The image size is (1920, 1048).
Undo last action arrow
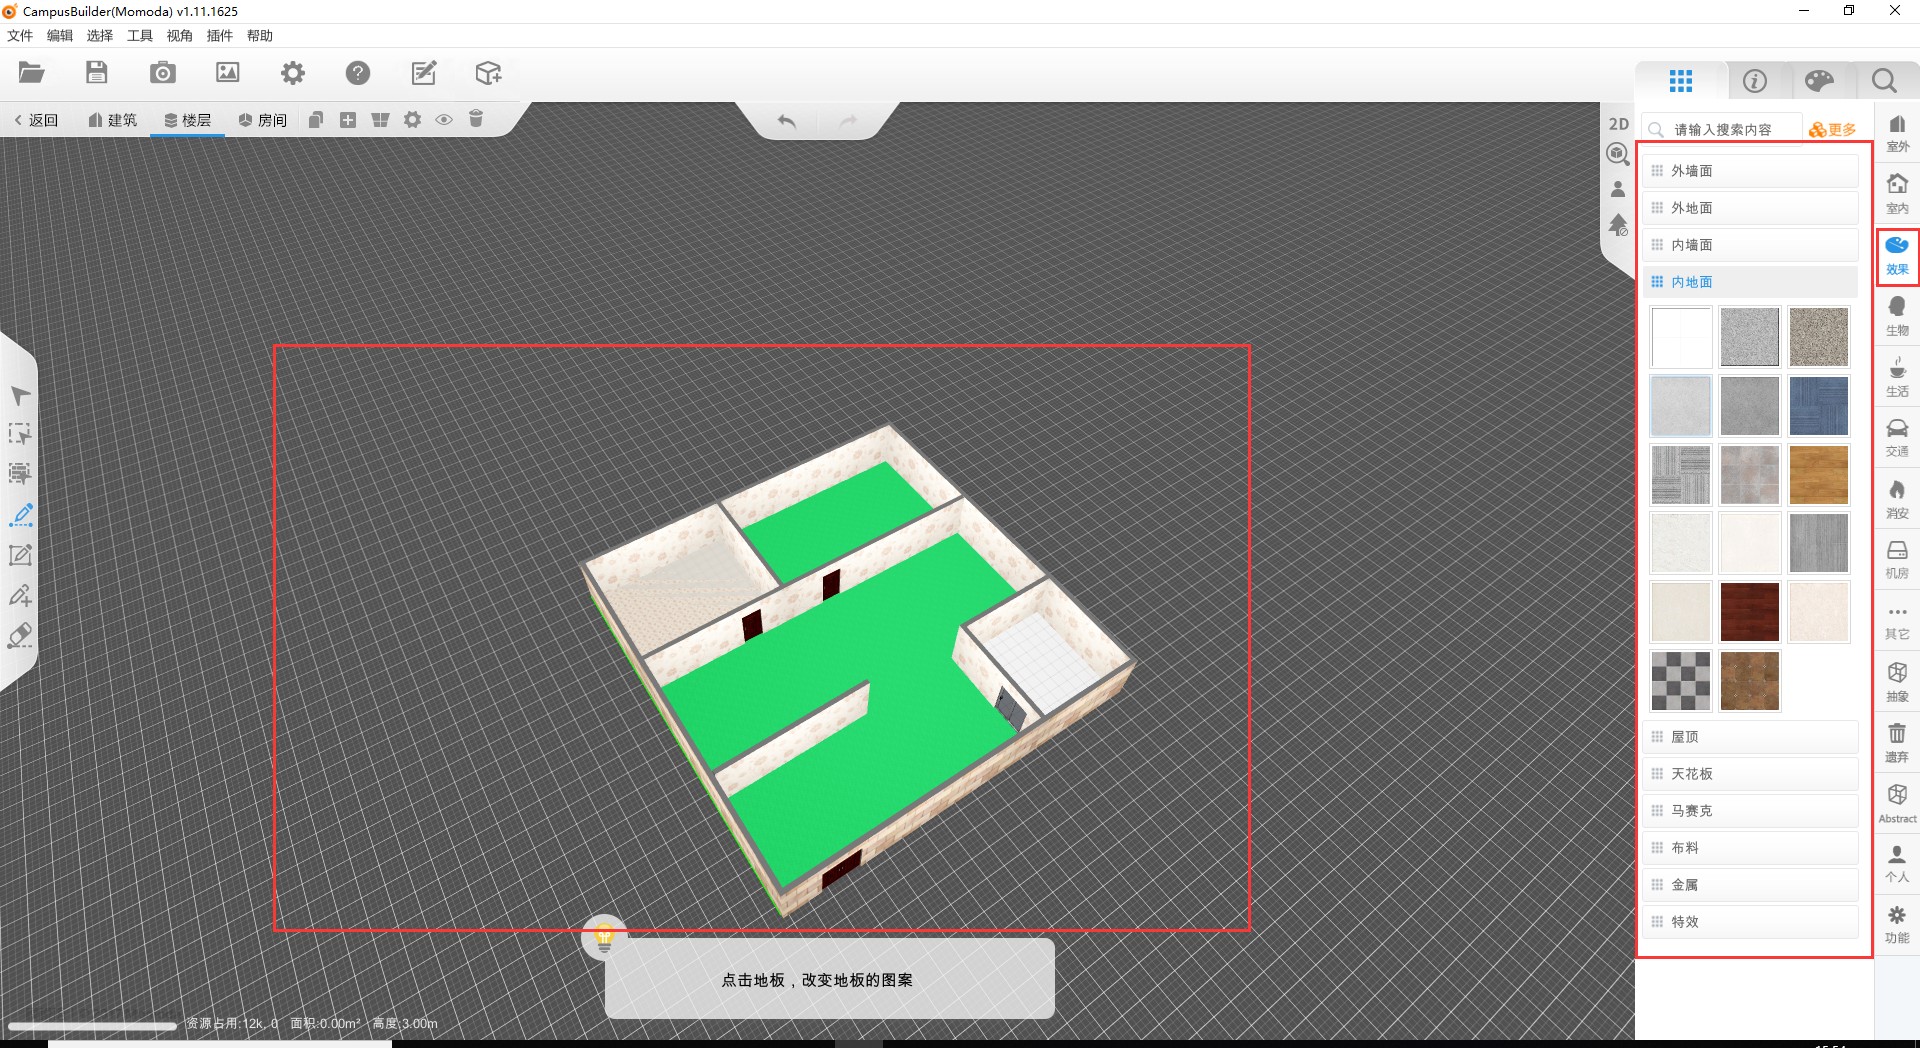pyautogui.click(x=787, y=121)
